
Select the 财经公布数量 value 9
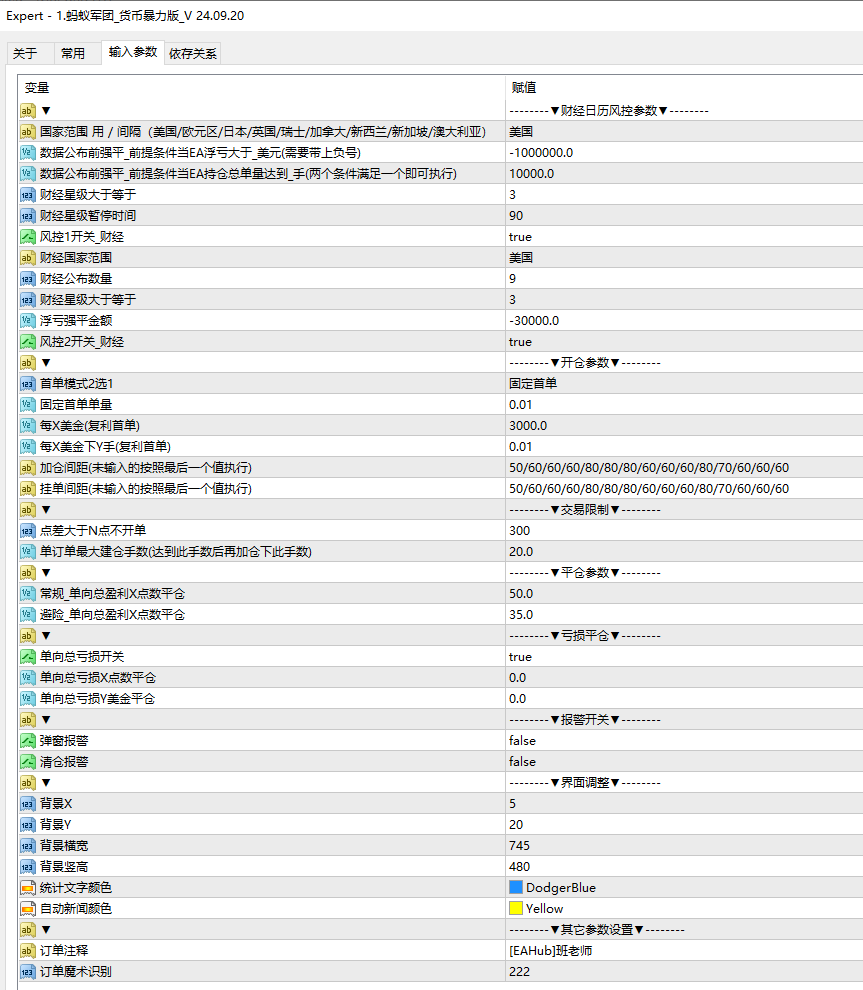click(x=513, y=278)
